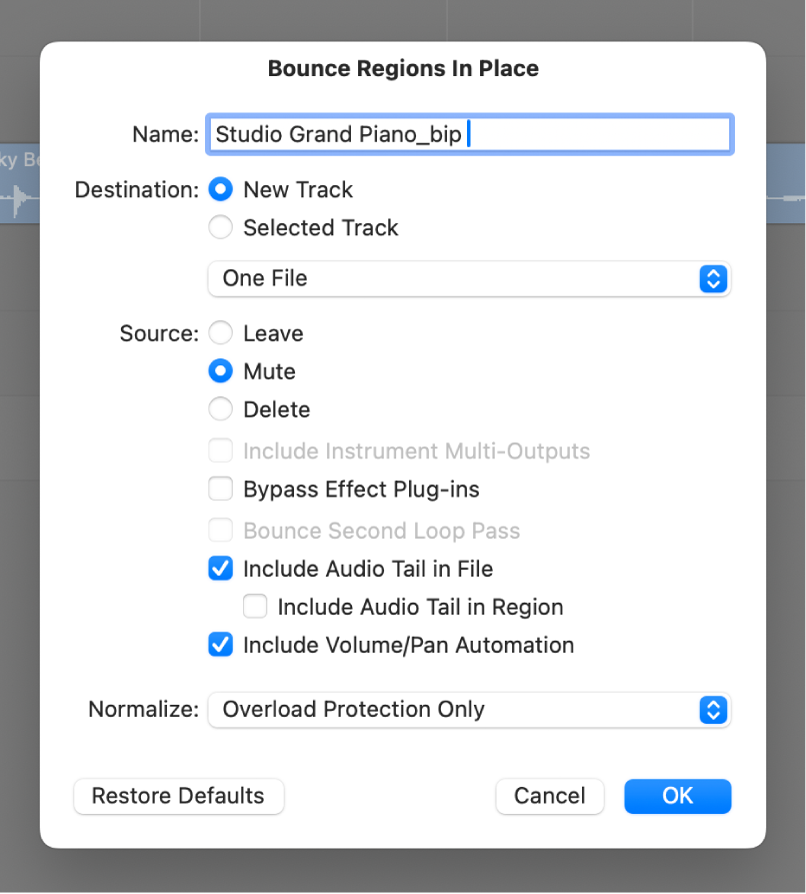This screenshot has height=894, width=806.
Task: Click the Restore Defaults button
Action: coord(178,796)
